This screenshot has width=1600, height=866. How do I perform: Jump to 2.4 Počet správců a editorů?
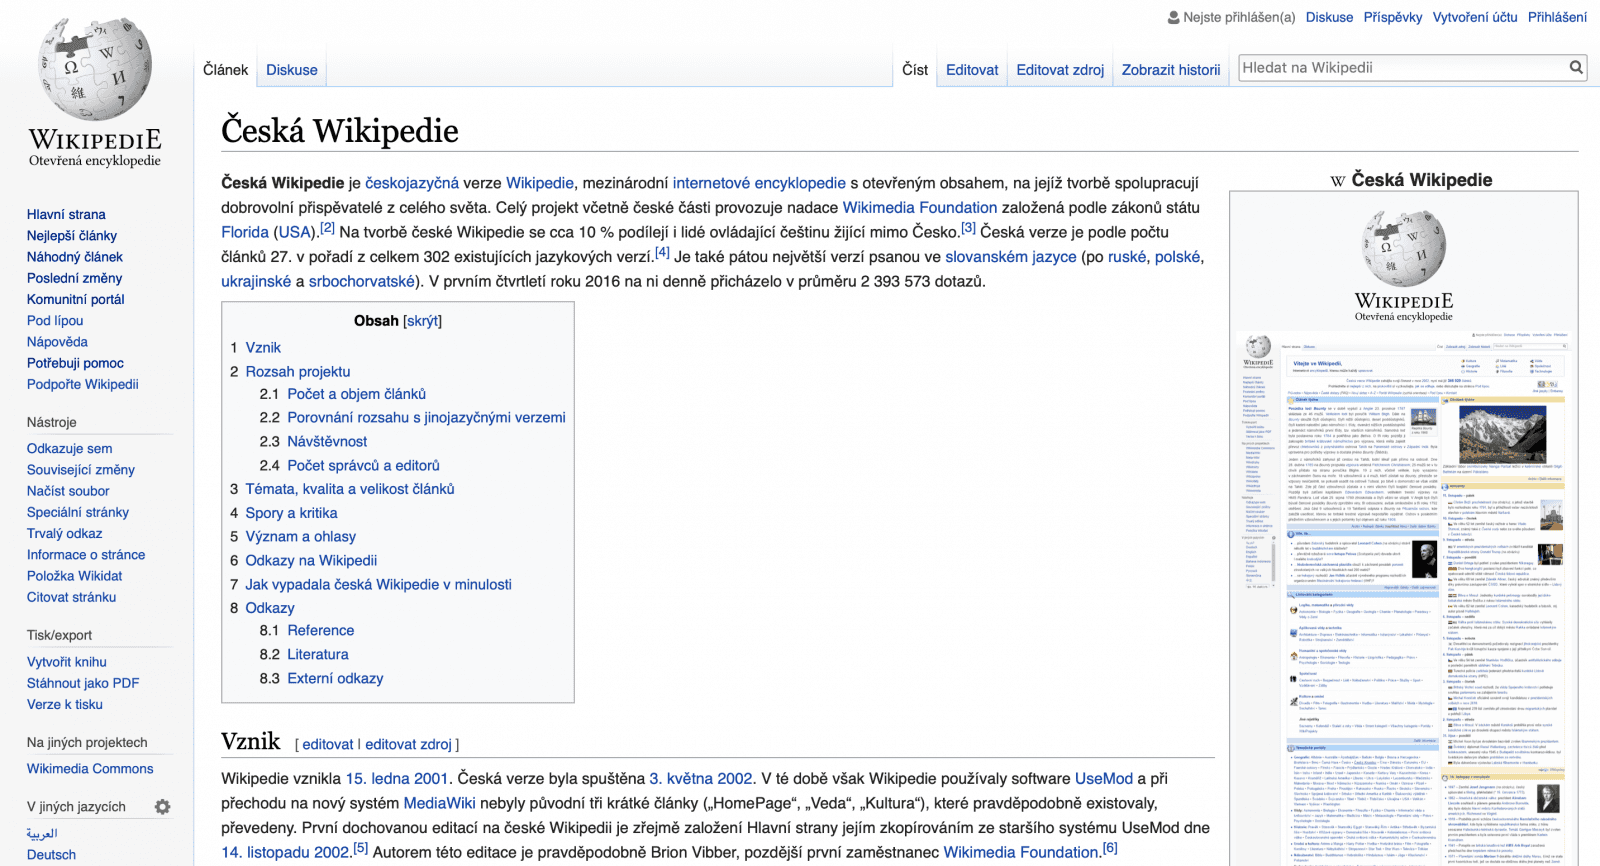363,465
